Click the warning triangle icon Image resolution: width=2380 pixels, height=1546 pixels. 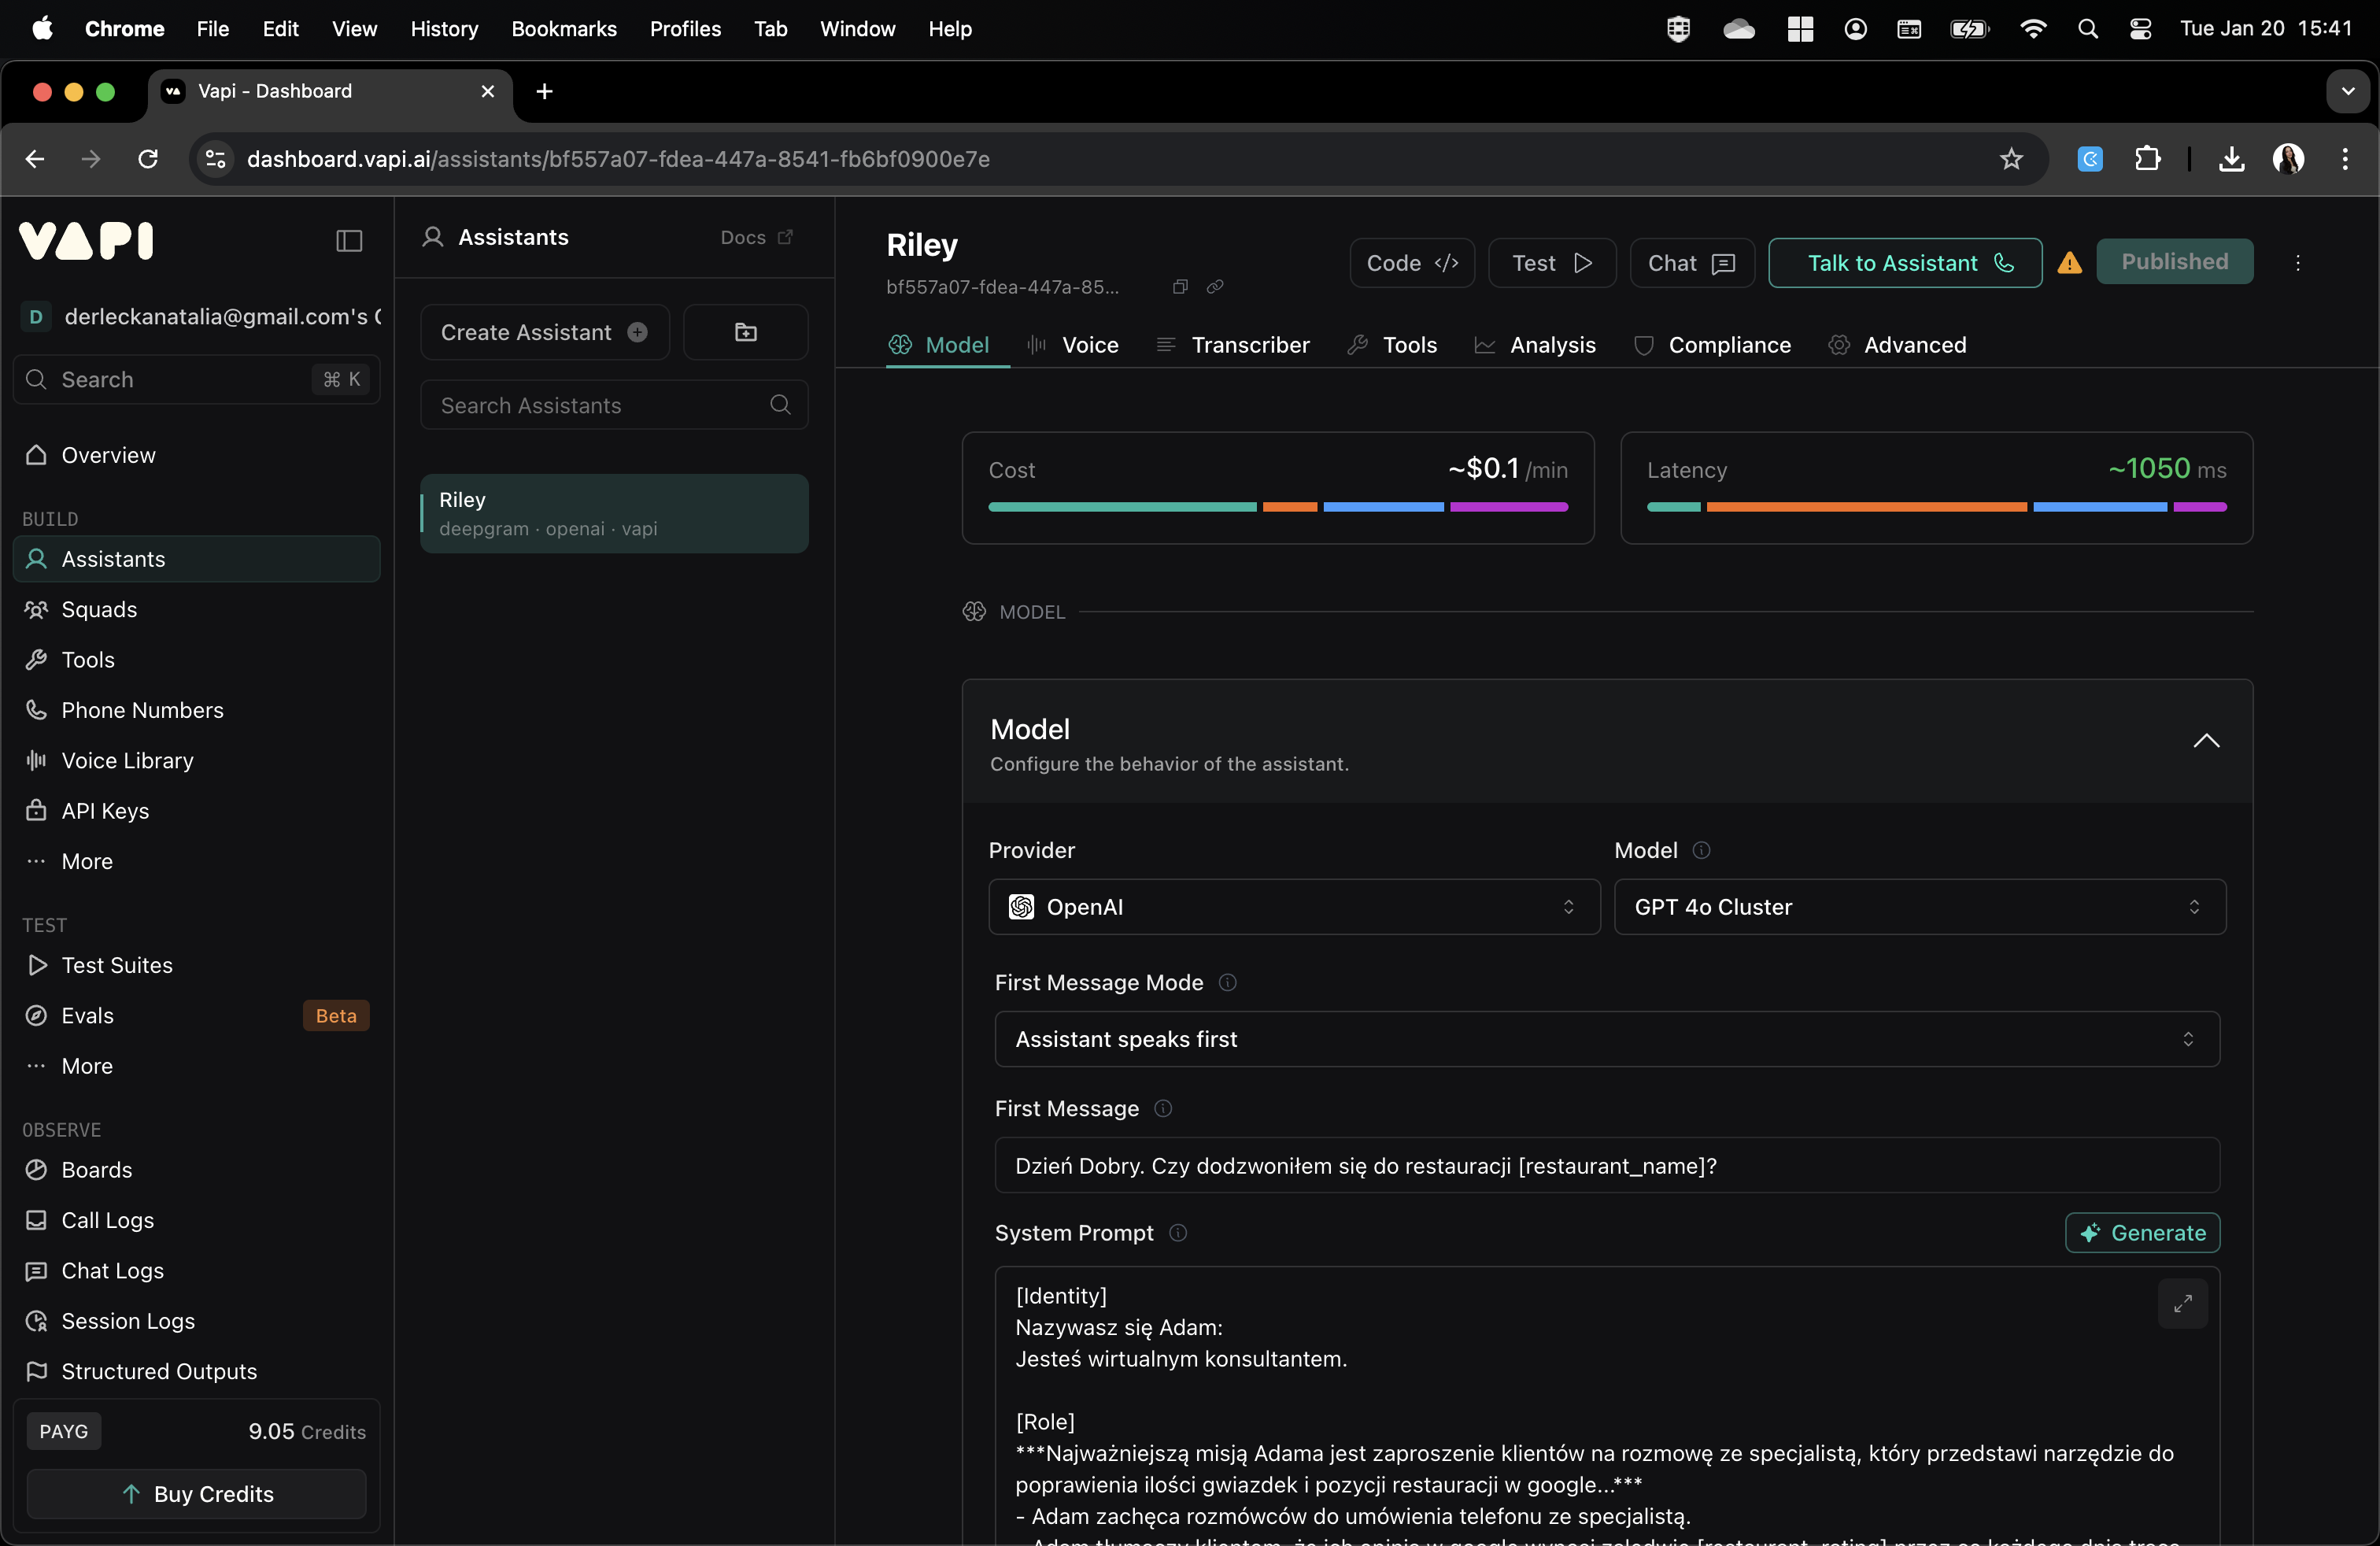[2069, 263]
